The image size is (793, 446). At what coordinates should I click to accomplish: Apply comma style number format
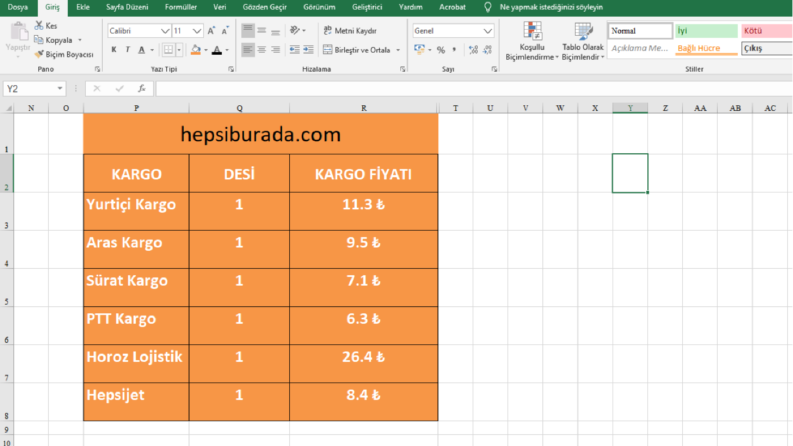pyautogui.click(x=455, y=50)
